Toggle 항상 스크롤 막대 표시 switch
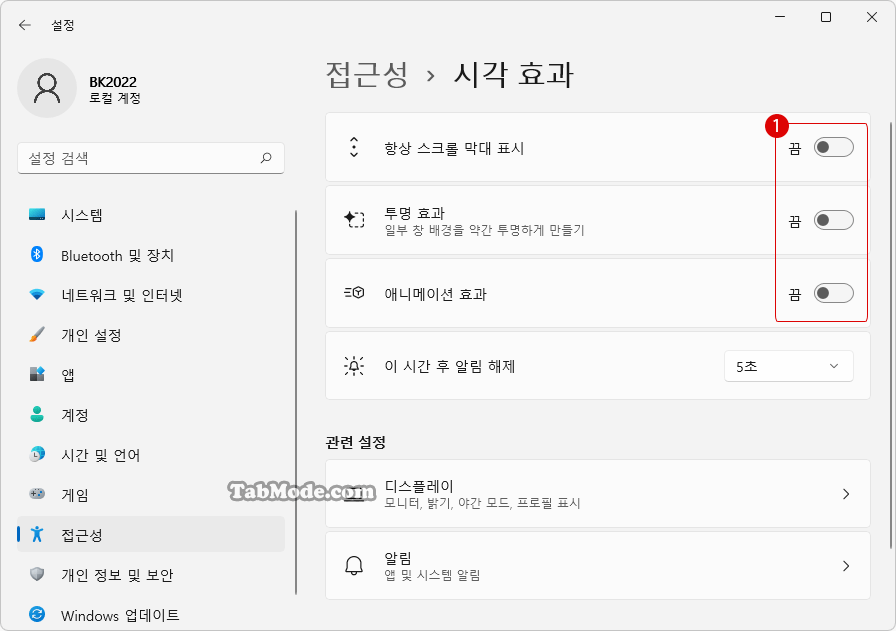 pyautogui.click(x=834, y=147)
